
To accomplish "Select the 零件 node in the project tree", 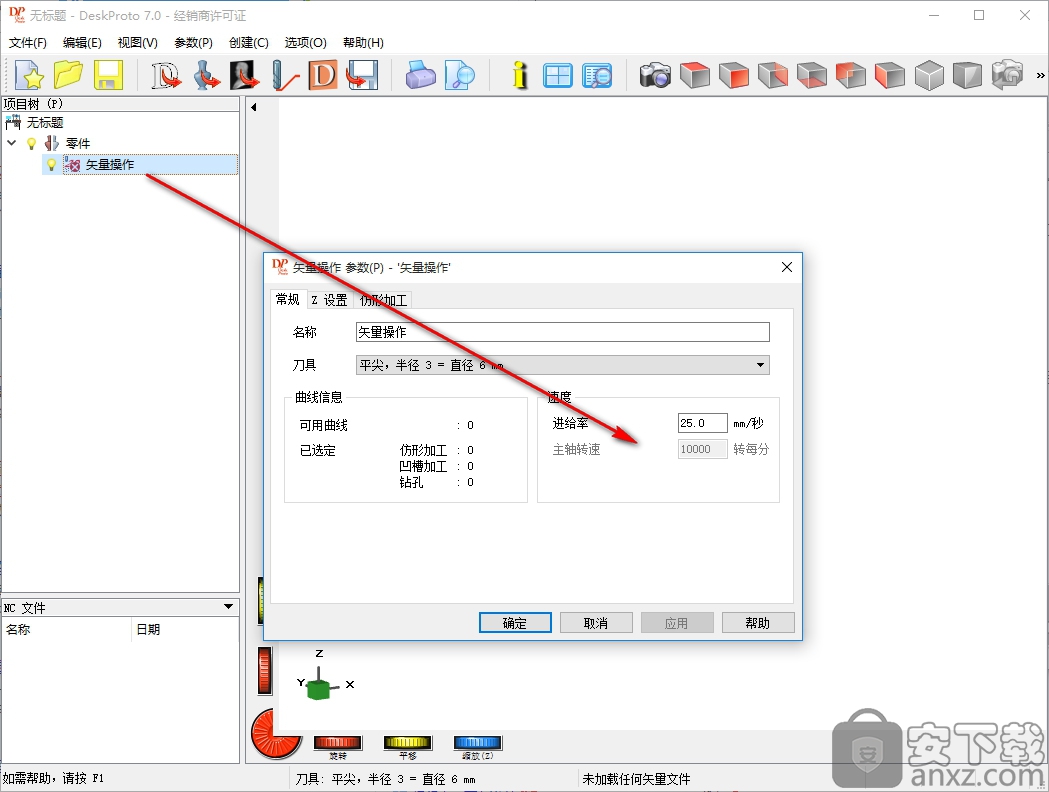I will click(x=78, y=143).
